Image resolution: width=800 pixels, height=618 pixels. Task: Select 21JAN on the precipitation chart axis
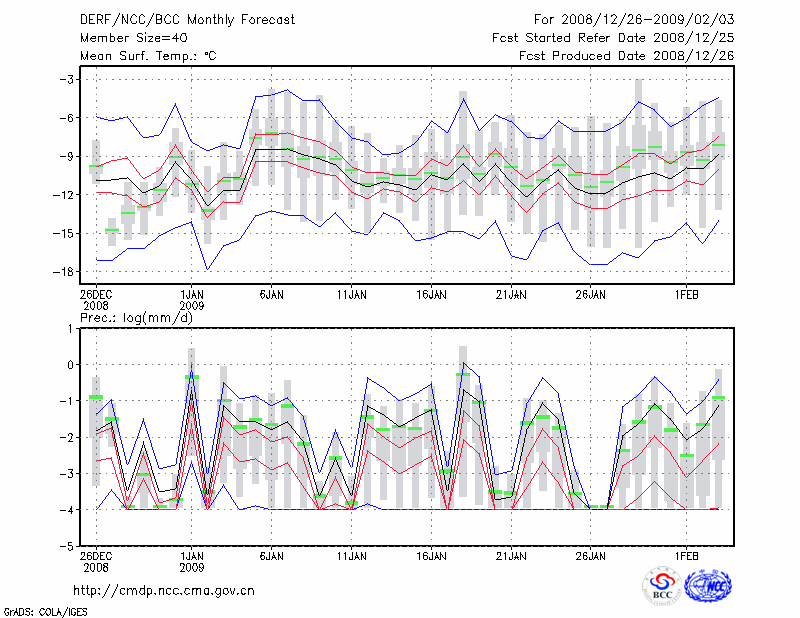tap(511, 555)
